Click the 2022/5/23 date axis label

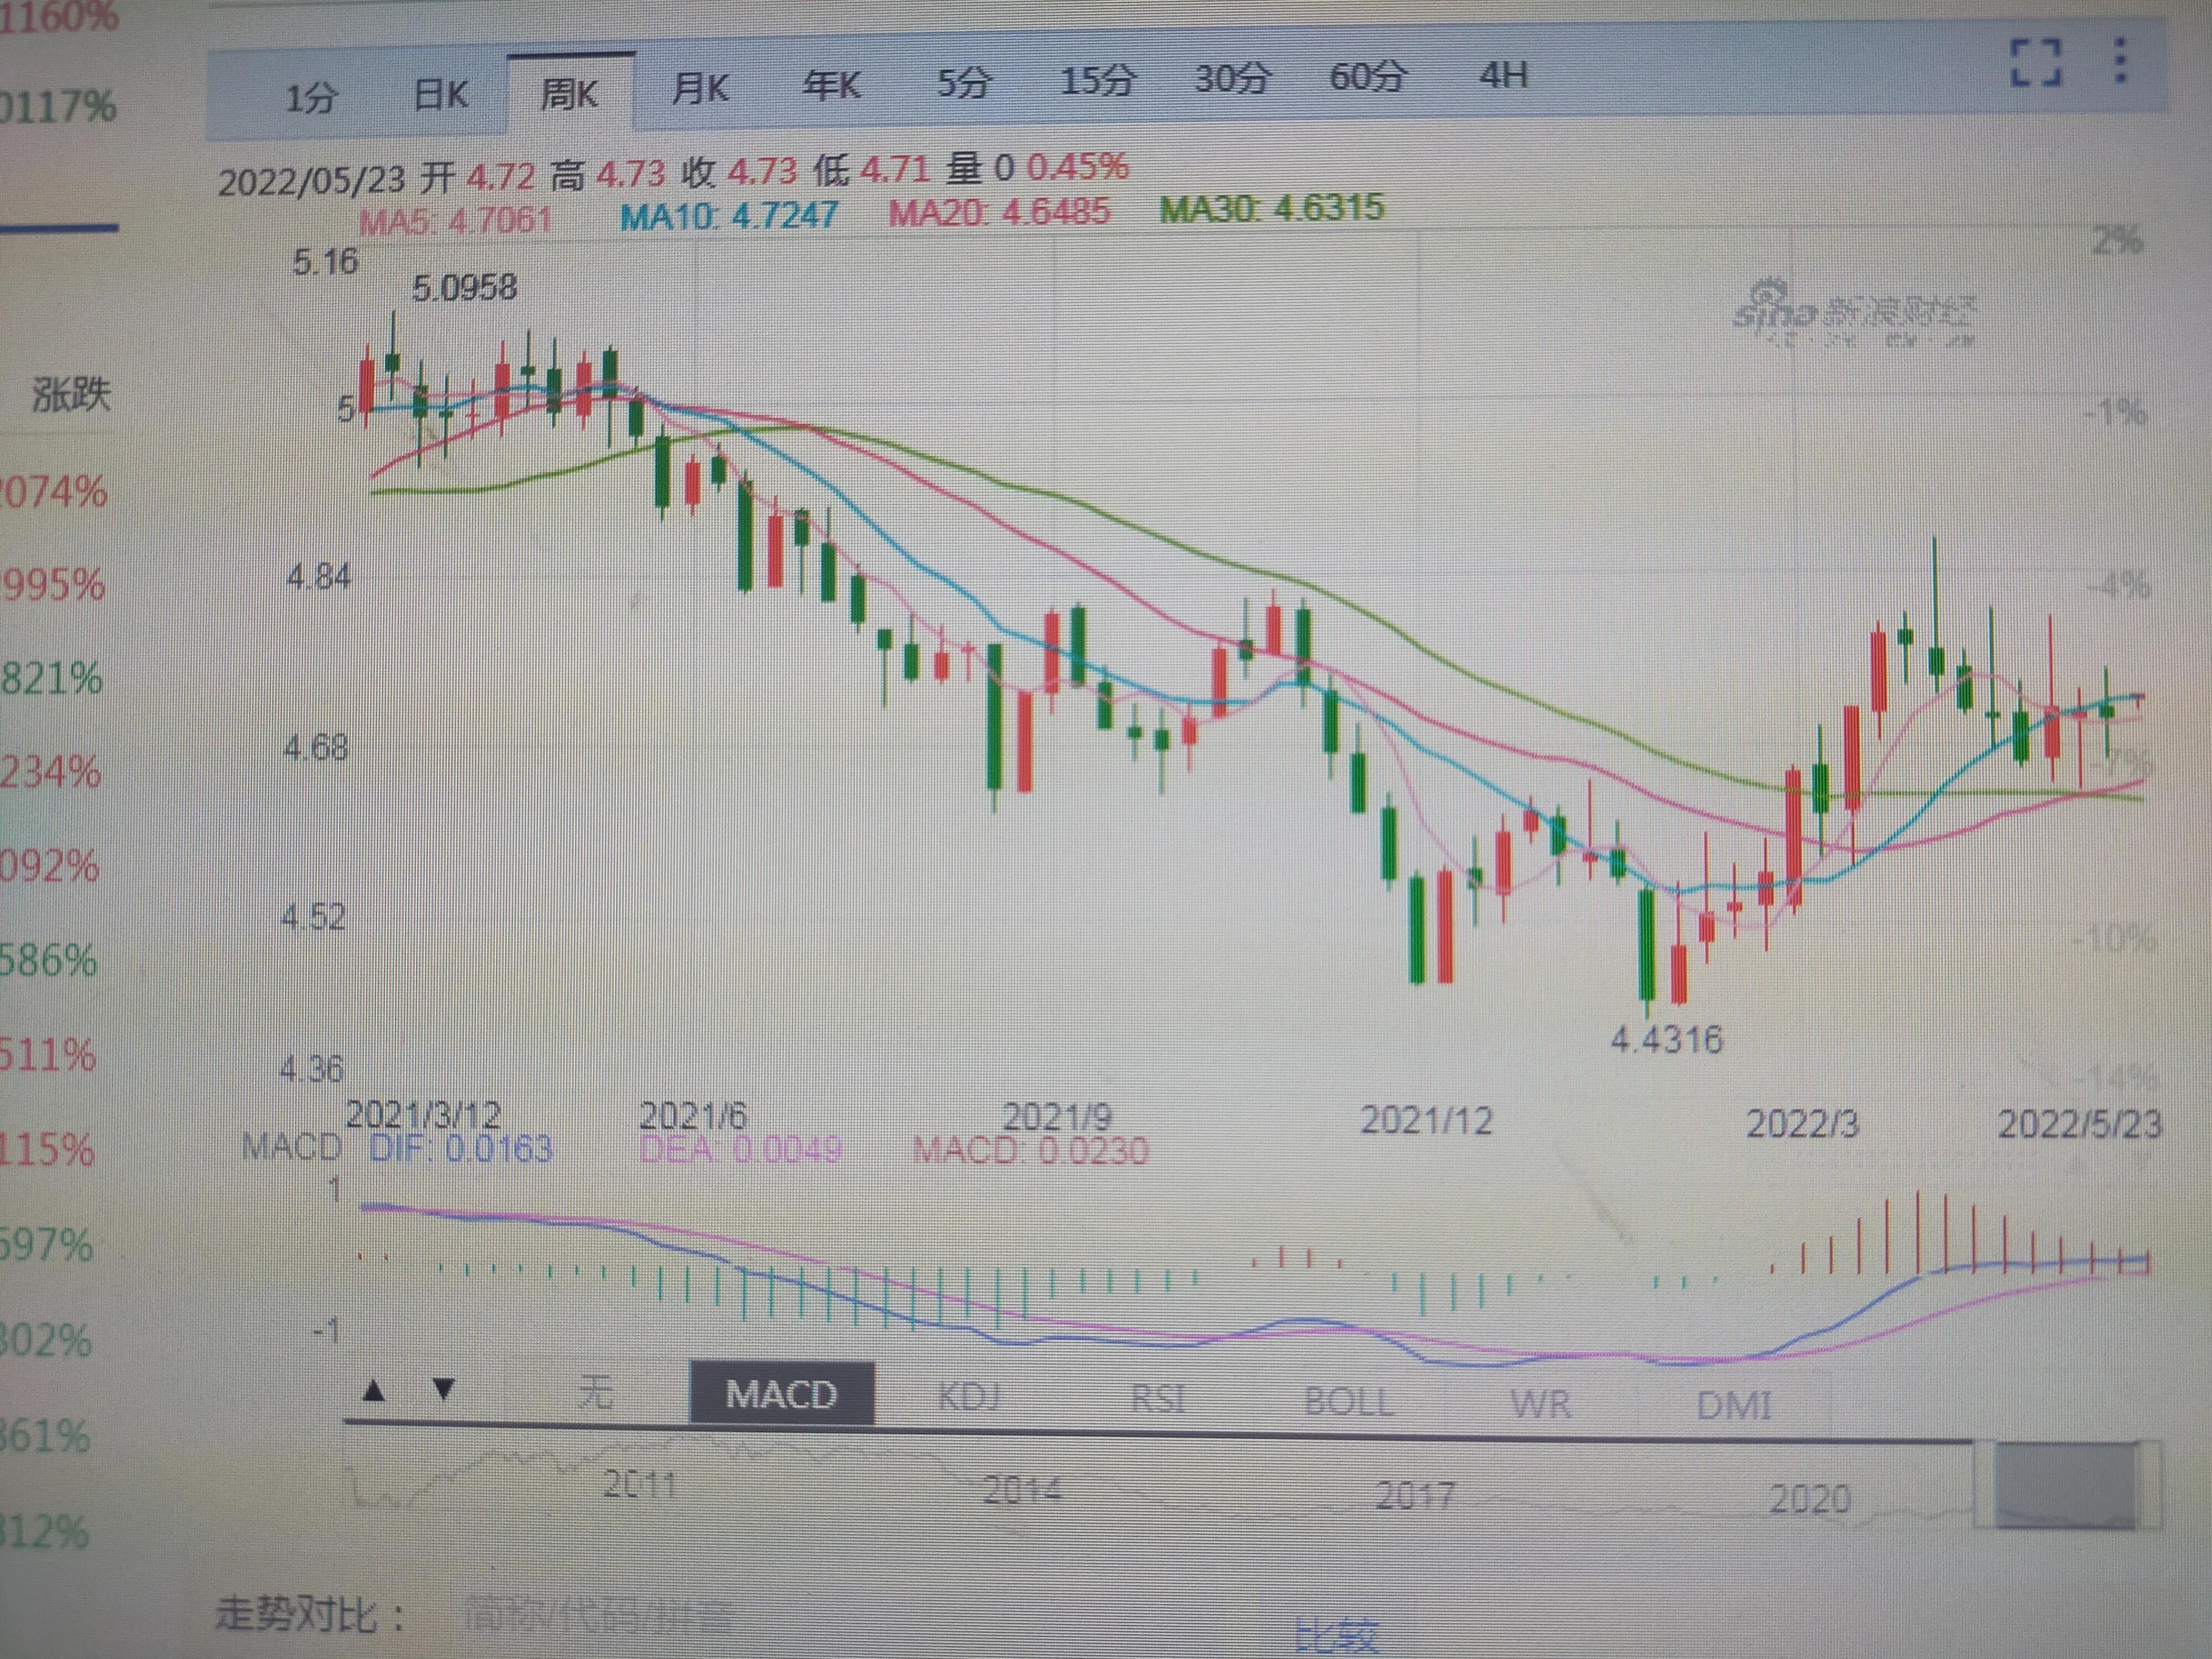pyautogui.click(x=2079, y=1125)
